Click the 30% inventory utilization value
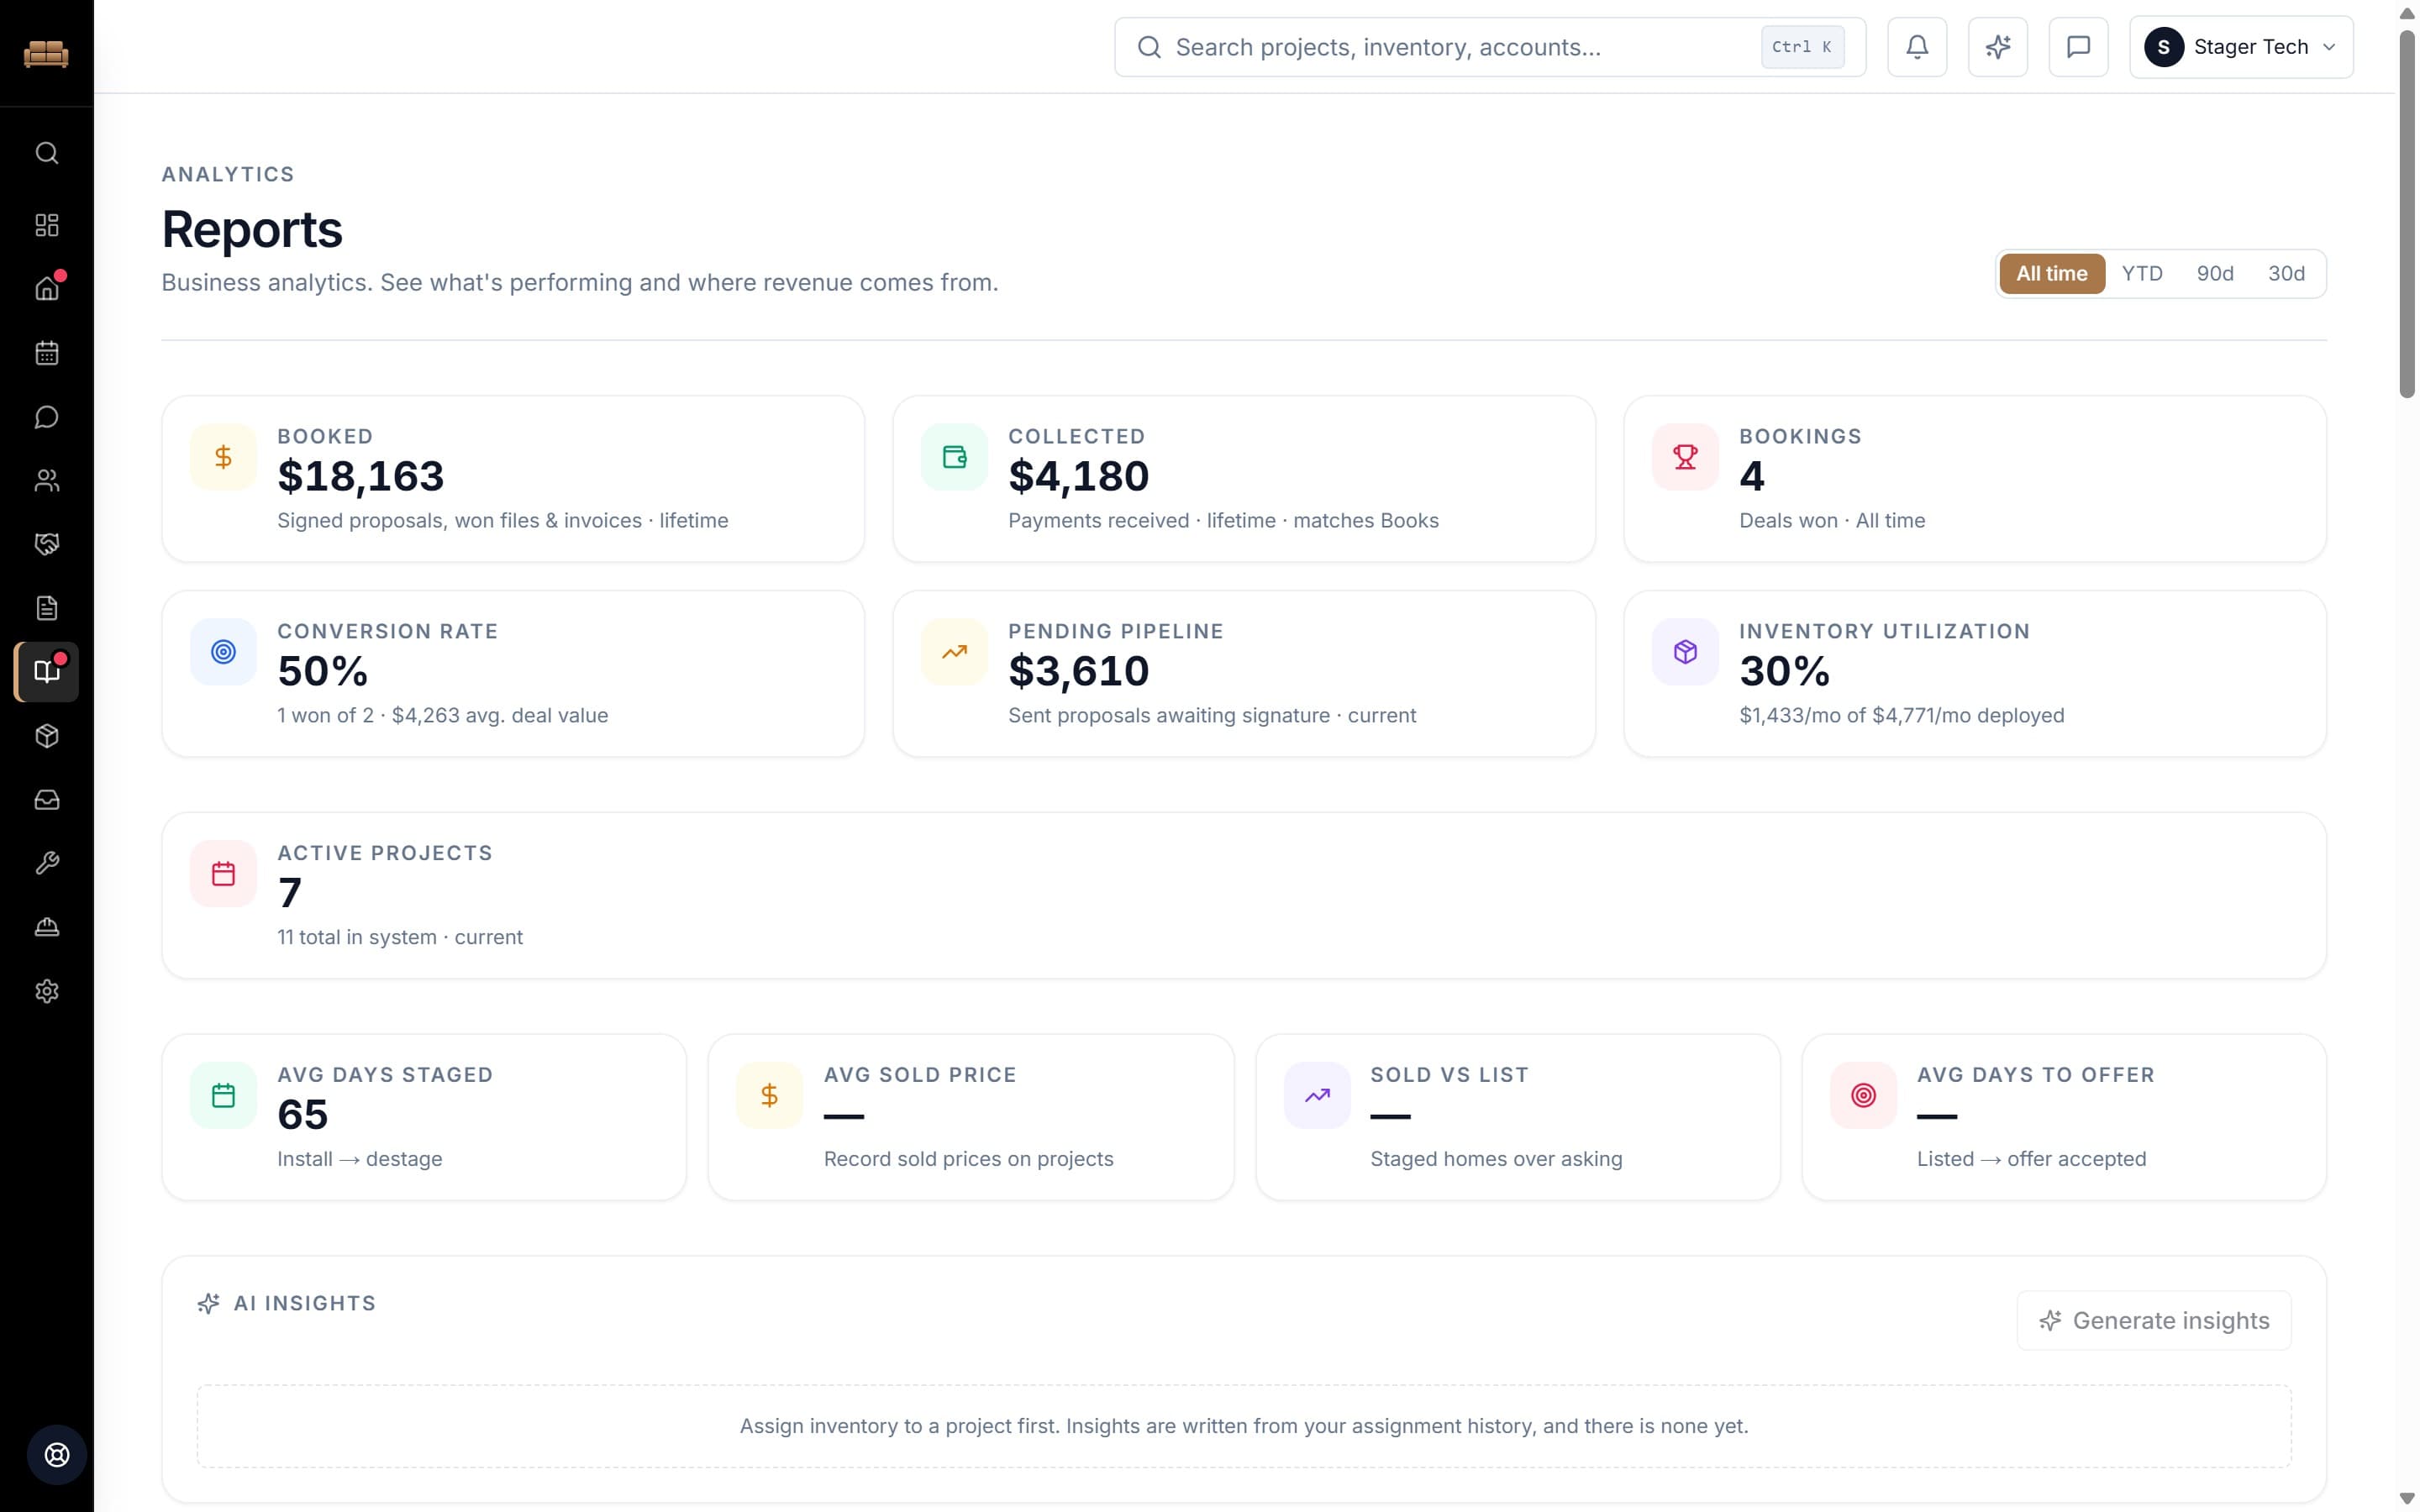Screen dimensions: 2420x1512 pos(1785,671)
